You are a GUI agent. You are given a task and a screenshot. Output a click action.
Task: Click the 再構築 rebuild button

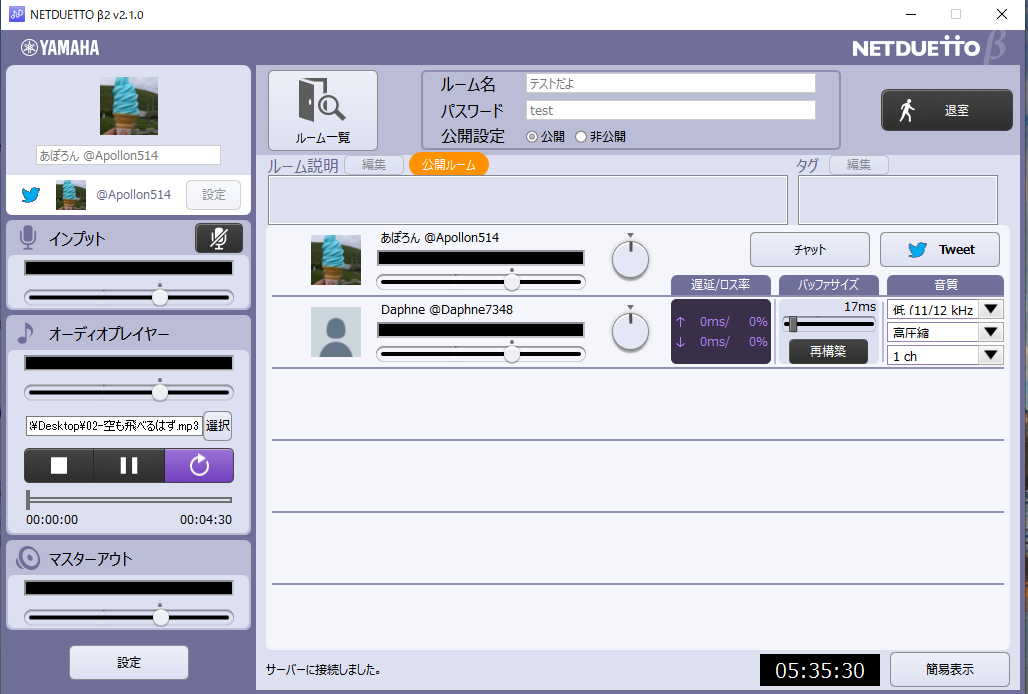(828, 351)
